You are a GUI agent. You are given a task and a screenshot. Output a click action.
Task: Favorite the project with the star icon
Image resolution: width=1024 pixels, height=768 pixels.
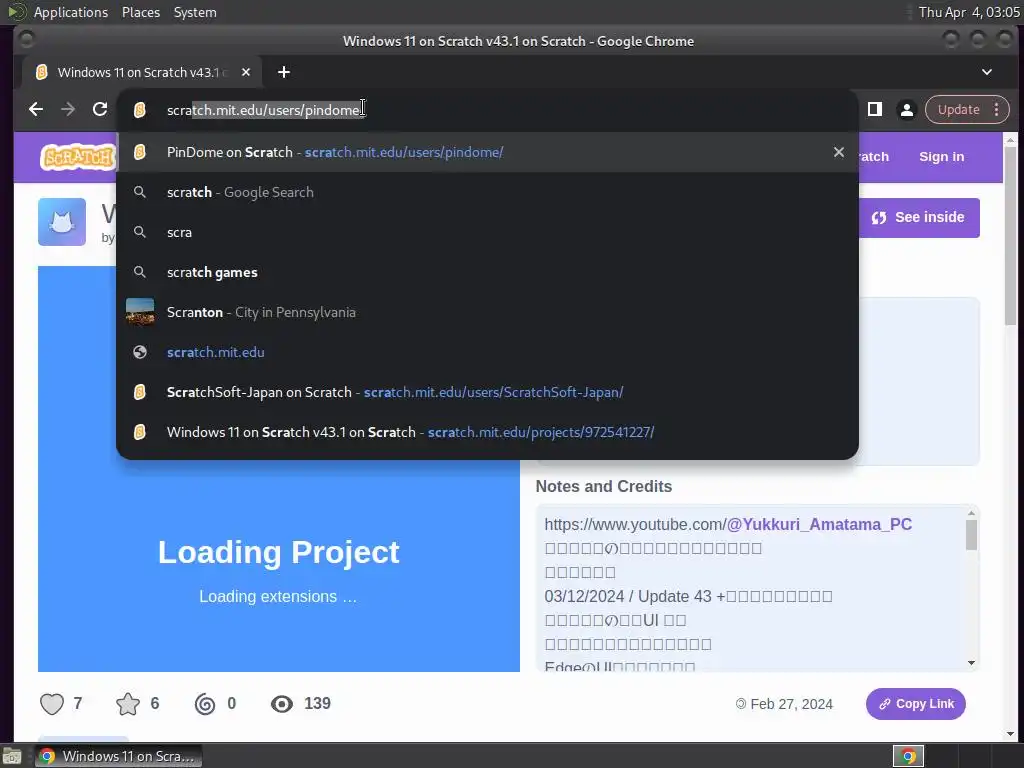(128, 704)
